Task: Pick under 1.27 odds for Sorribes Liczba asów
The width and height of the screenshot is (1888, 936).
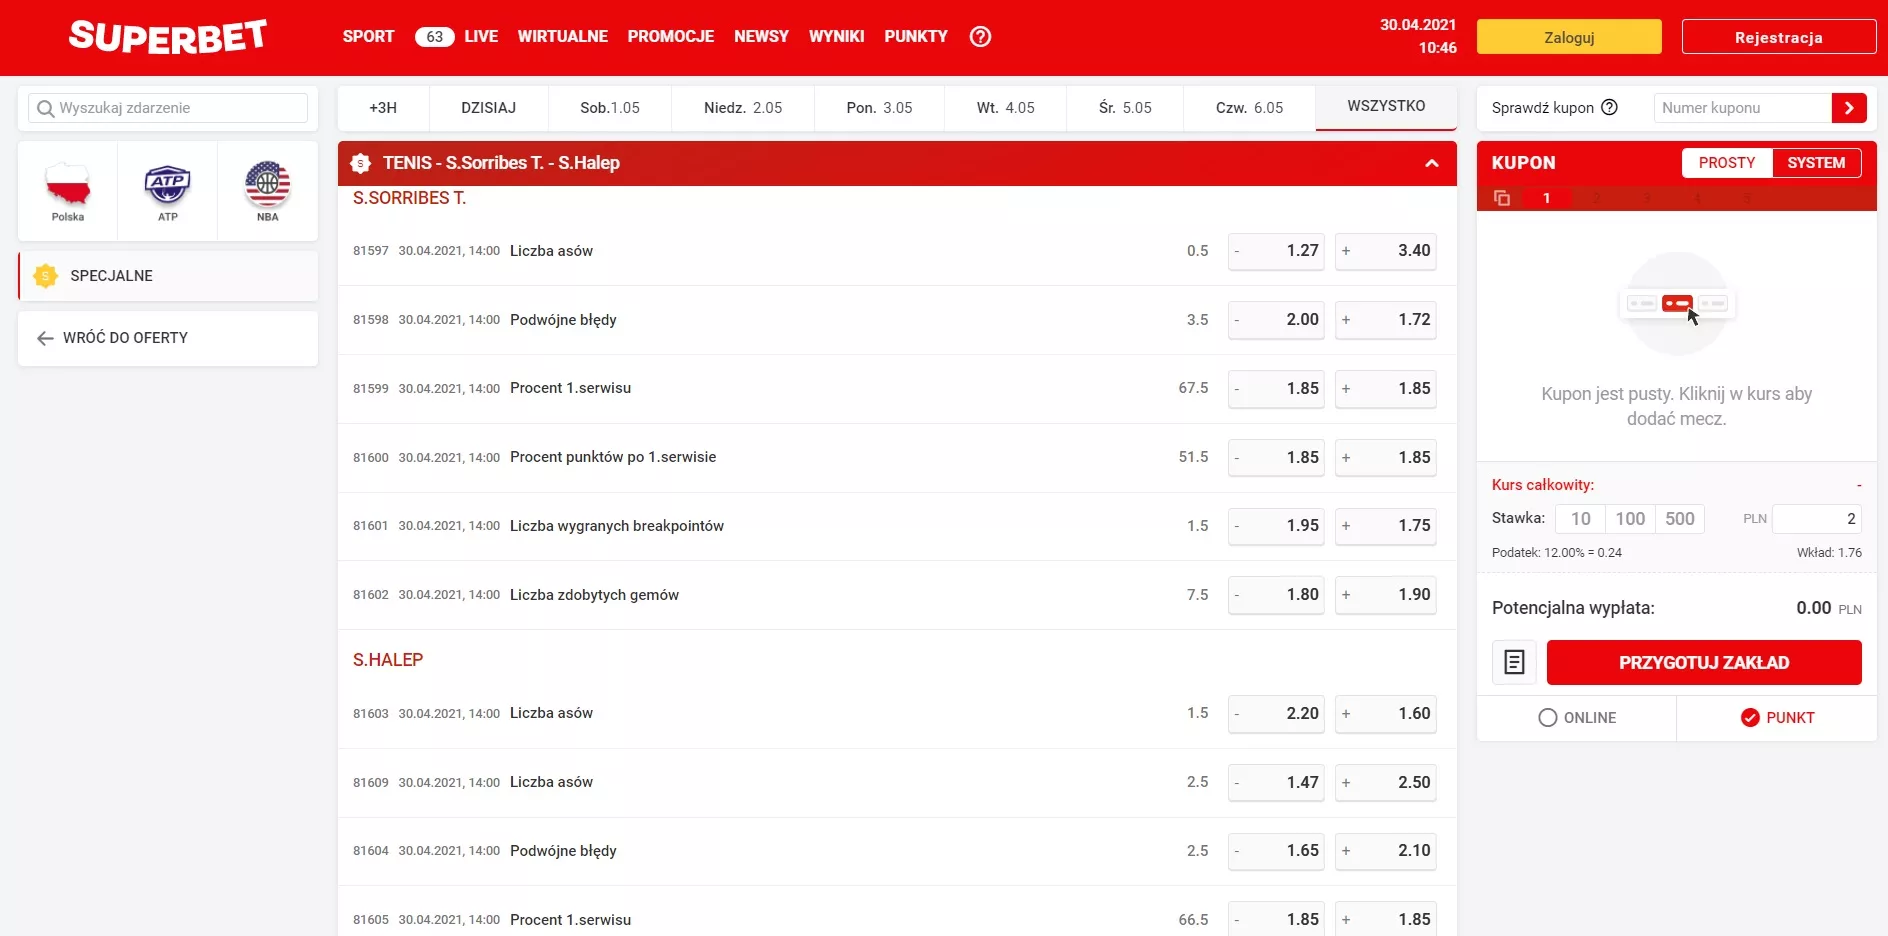Action: point(1276,251)
